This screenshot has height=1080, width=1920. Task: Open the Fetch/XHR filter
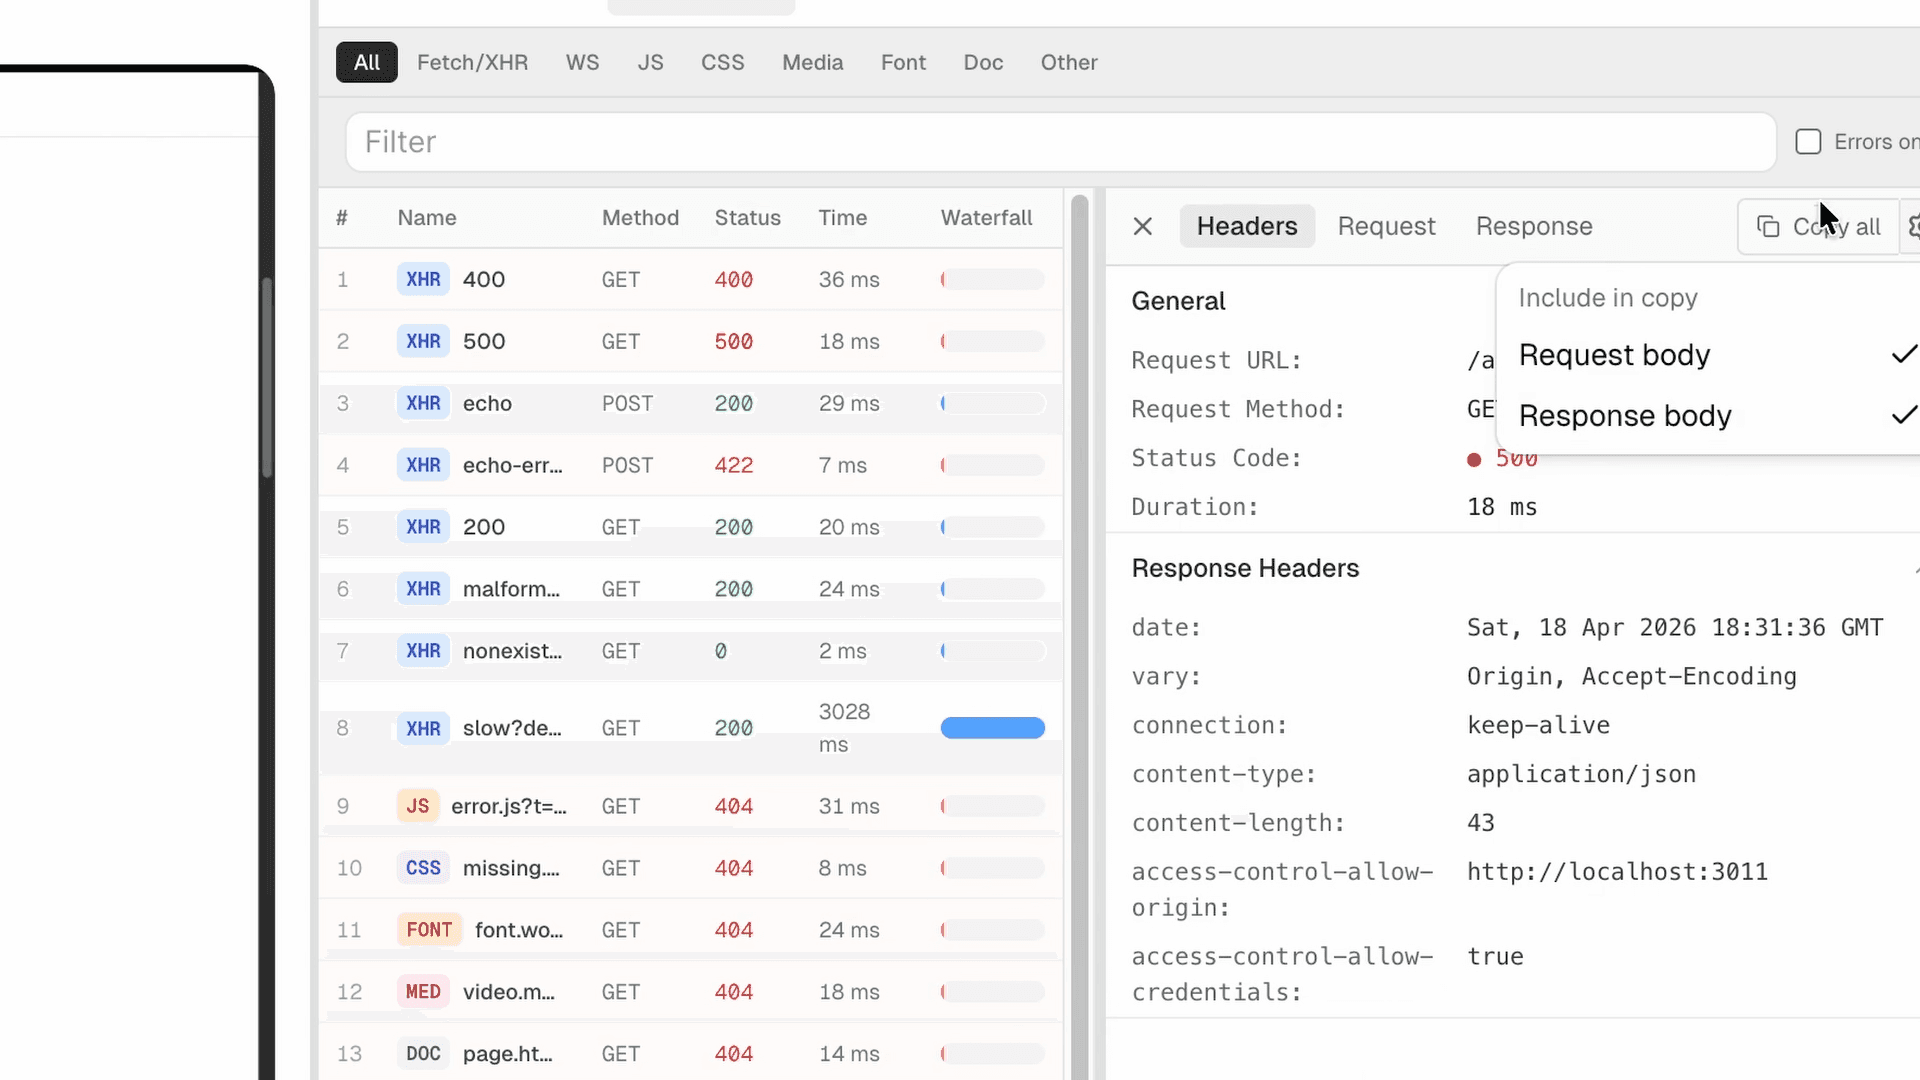[x=473, y=62]
